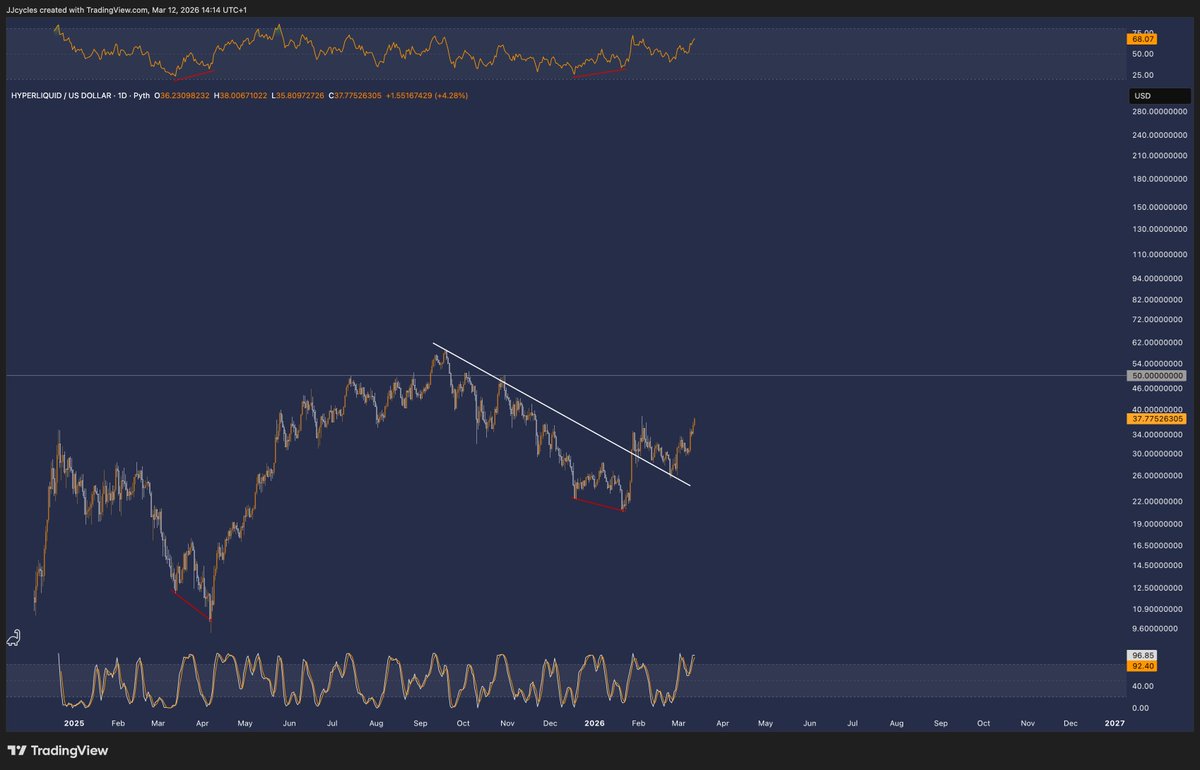The width and height of the screenshot is (1200, 770).
Task: Click the 19.00000000 price axis label
Action: coord(1160,523)
